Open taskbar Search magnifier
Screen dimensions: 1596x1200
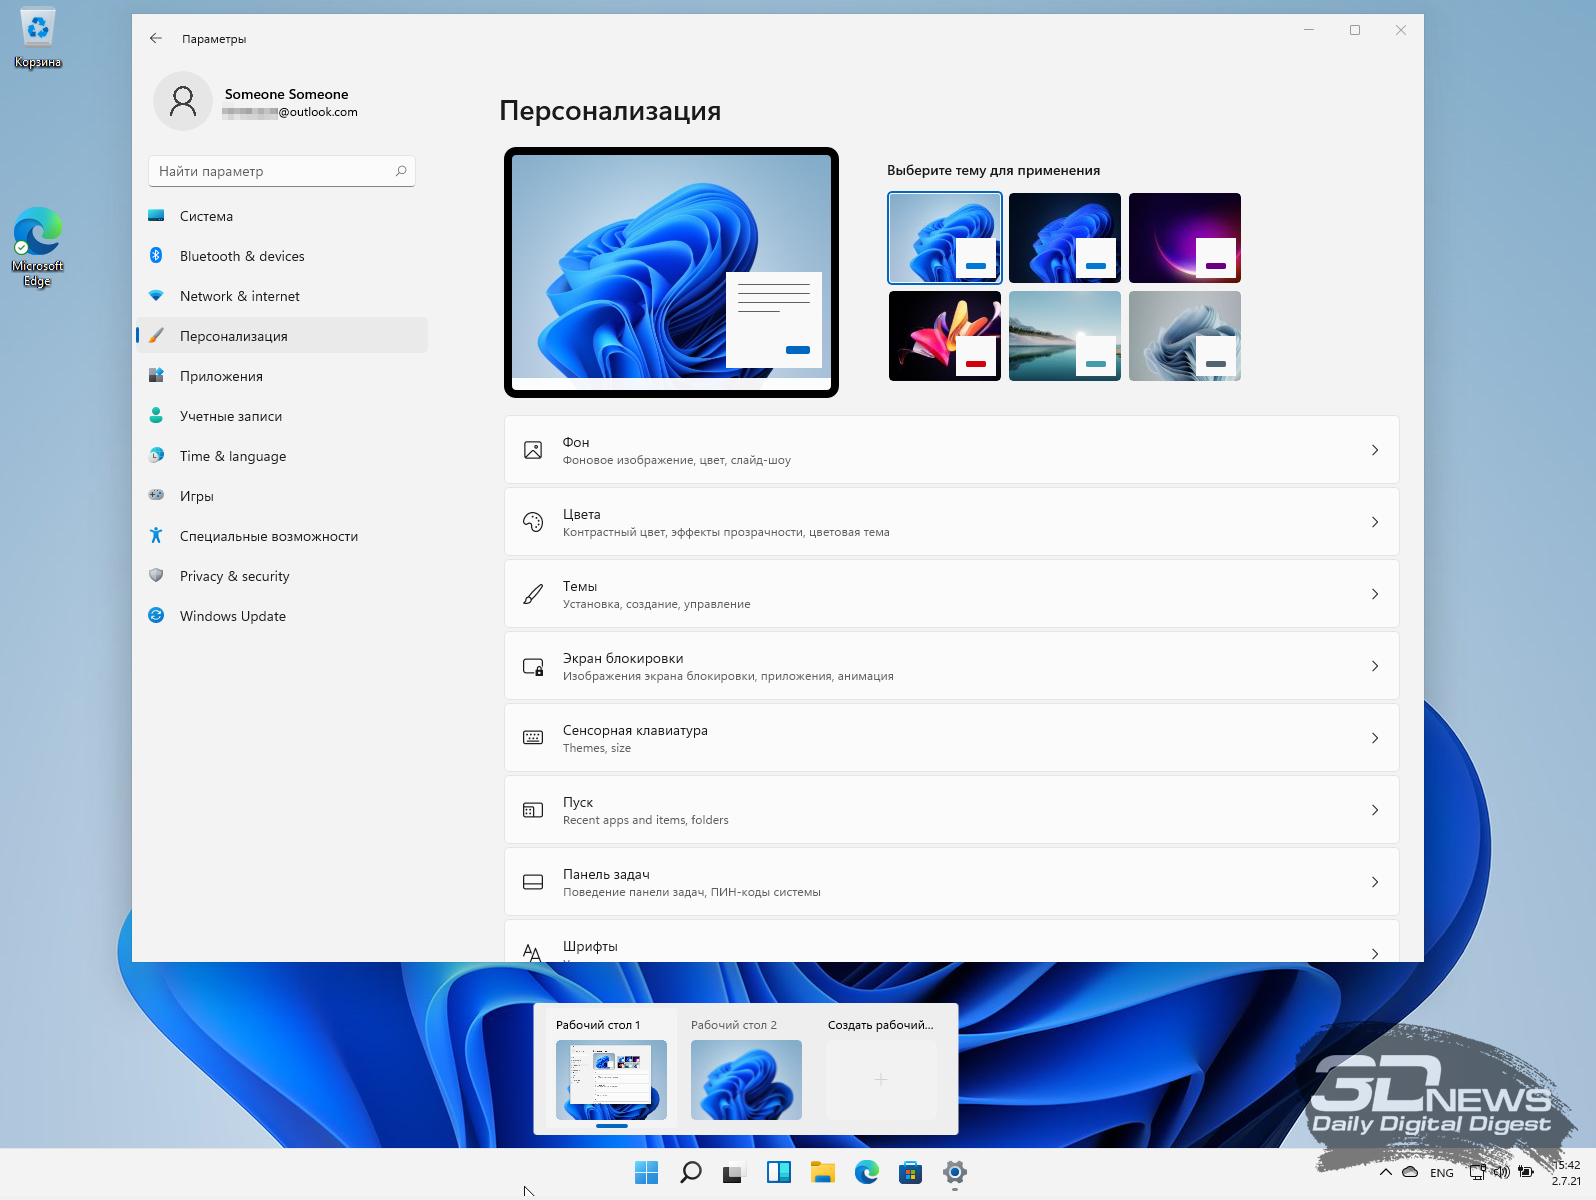(x=691, y=1172)
